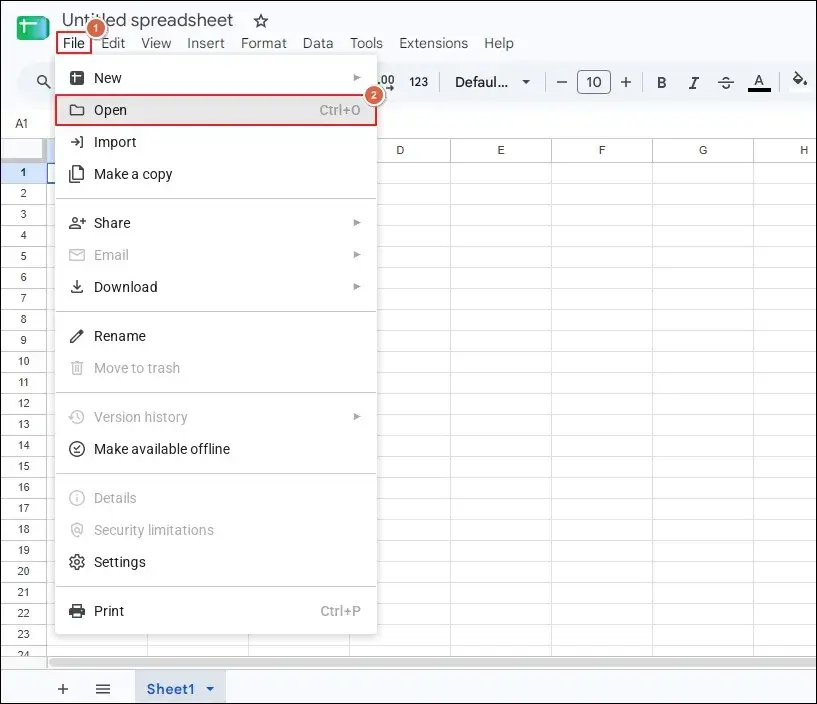
Task: Select column E header
Action: 501,150
